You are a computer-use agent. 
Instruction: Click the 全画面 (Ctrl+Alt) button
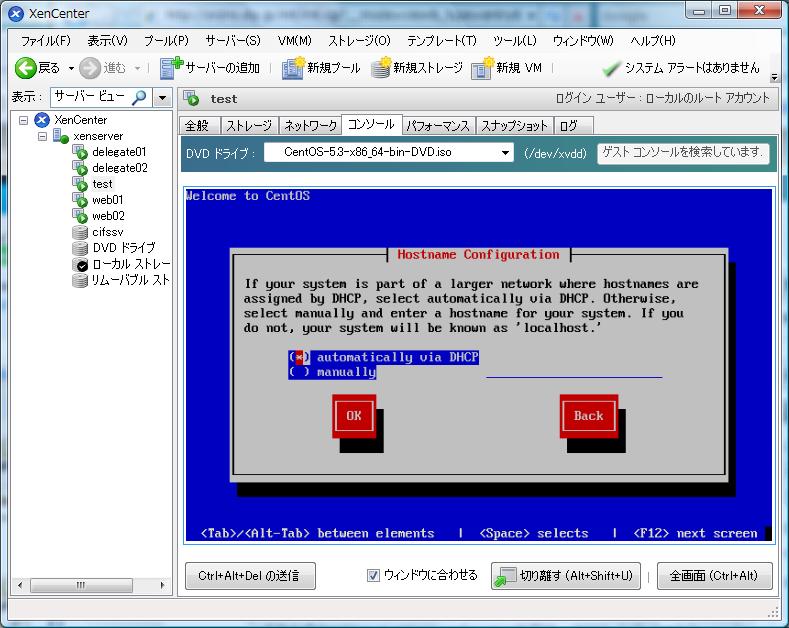[714, 576]
